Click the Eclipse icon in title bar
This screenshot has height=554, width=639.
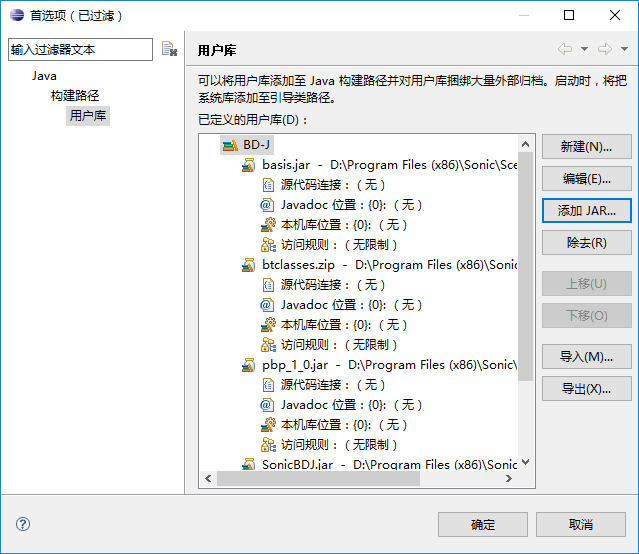[17, 15]
